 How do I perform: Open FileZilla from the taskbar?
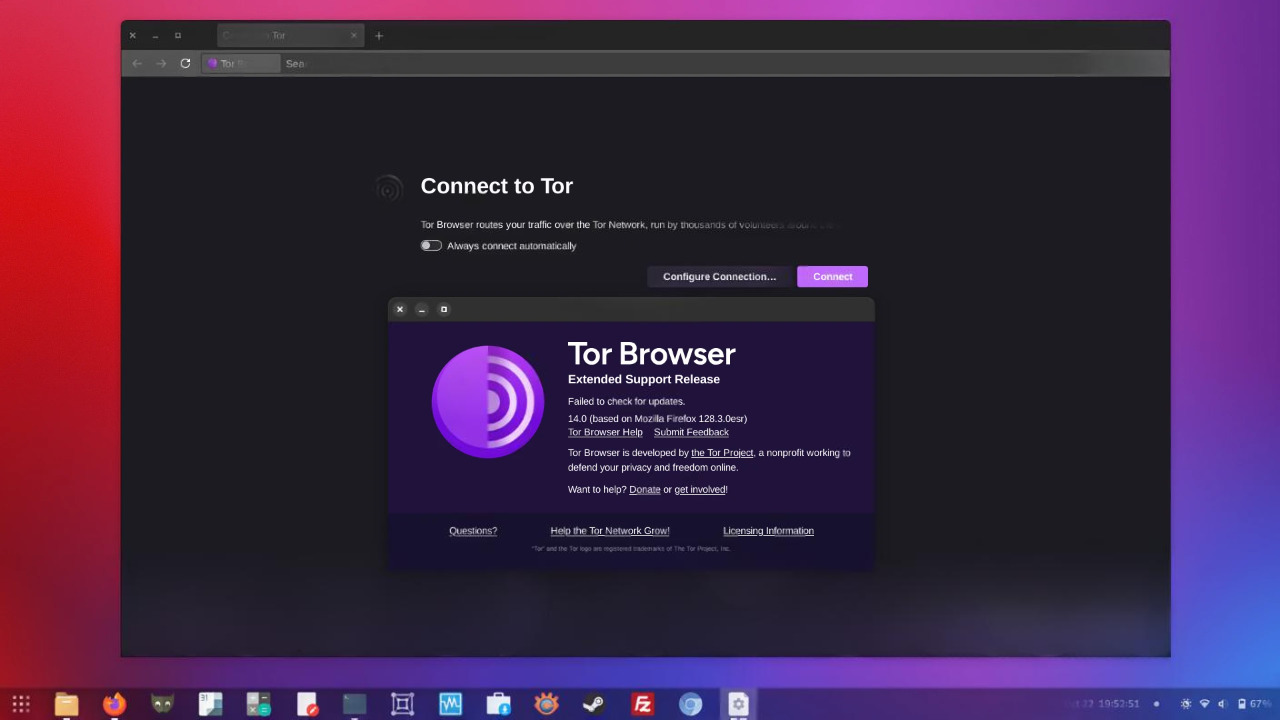(x=642, y=704)
